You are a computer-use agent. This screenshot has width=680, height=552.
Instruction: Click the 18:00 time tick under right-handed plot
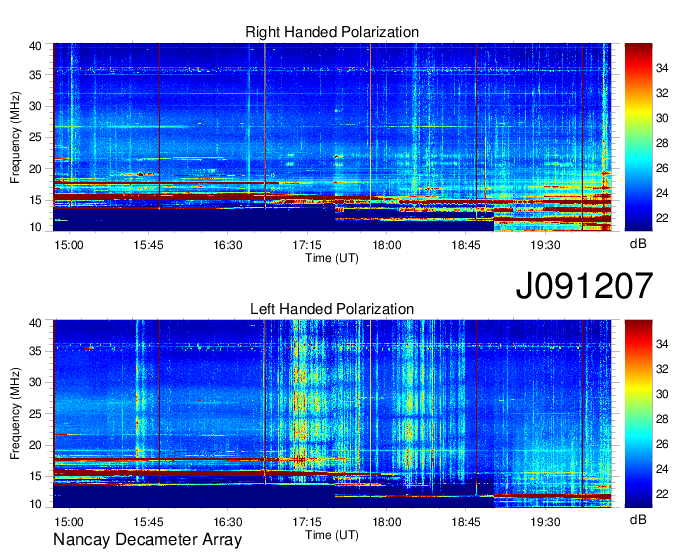[x=387, y=245]
